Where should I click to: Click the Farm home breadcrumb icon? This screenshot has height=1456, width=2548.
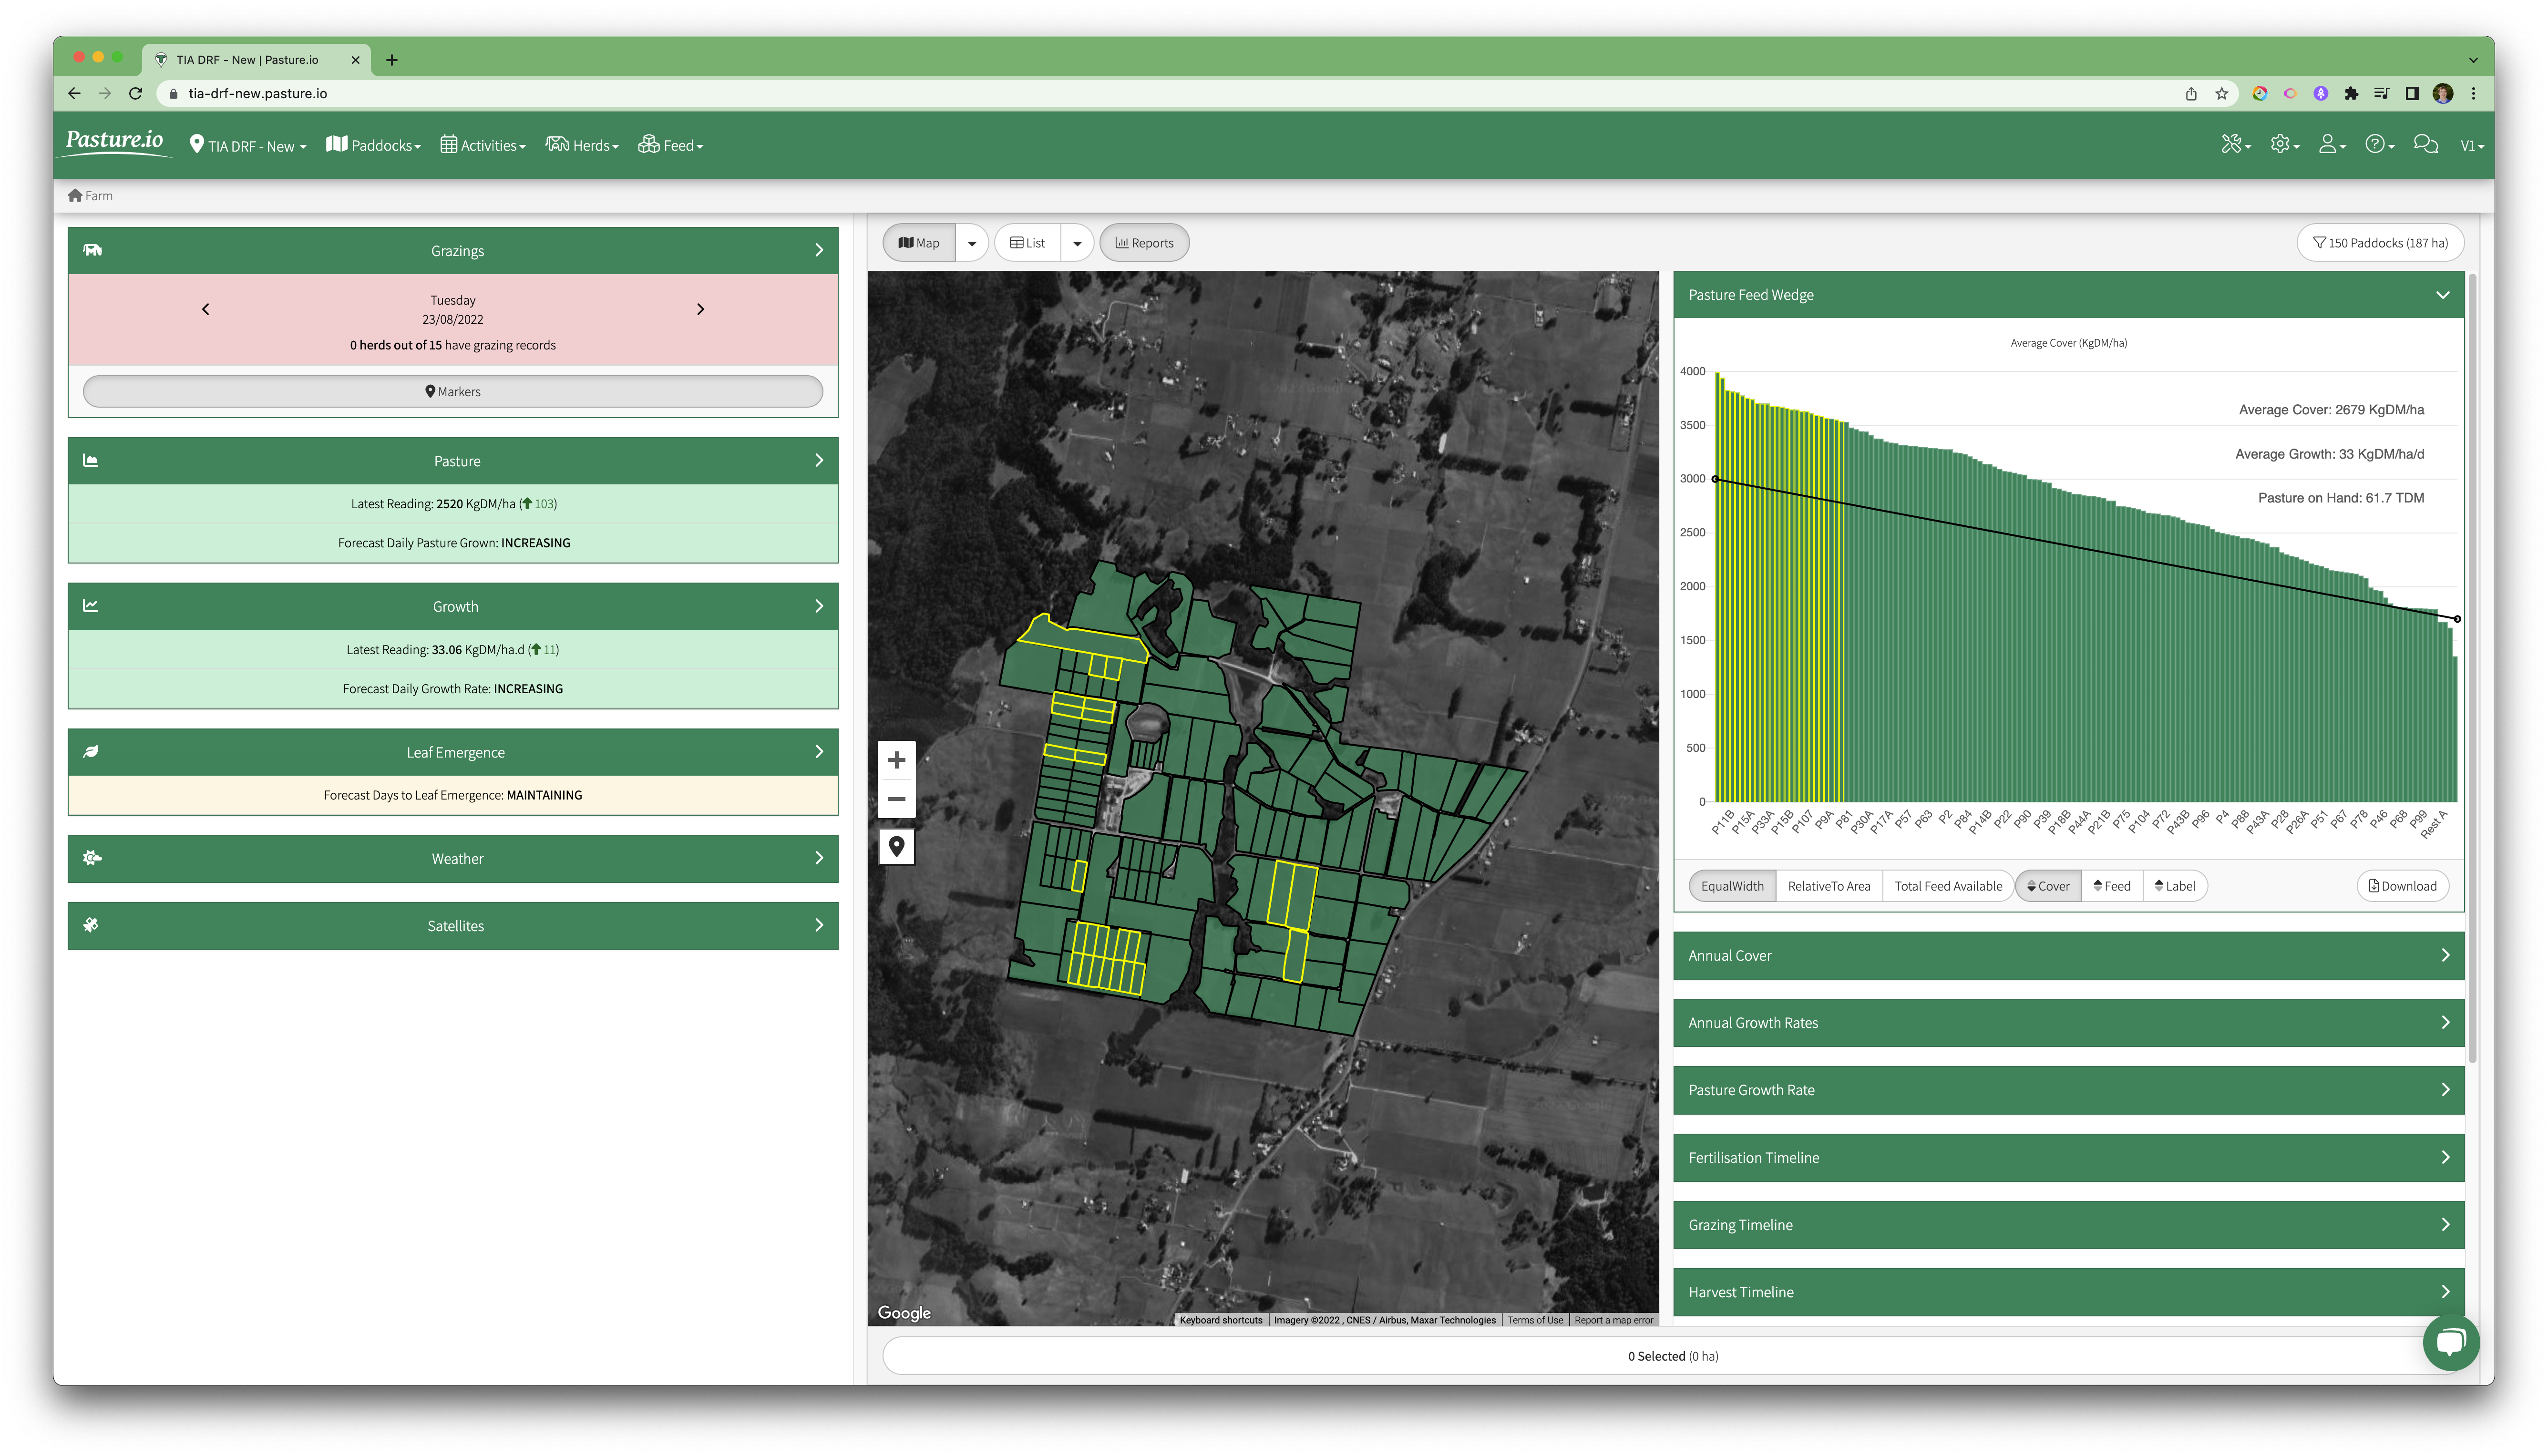pos(75,195)
